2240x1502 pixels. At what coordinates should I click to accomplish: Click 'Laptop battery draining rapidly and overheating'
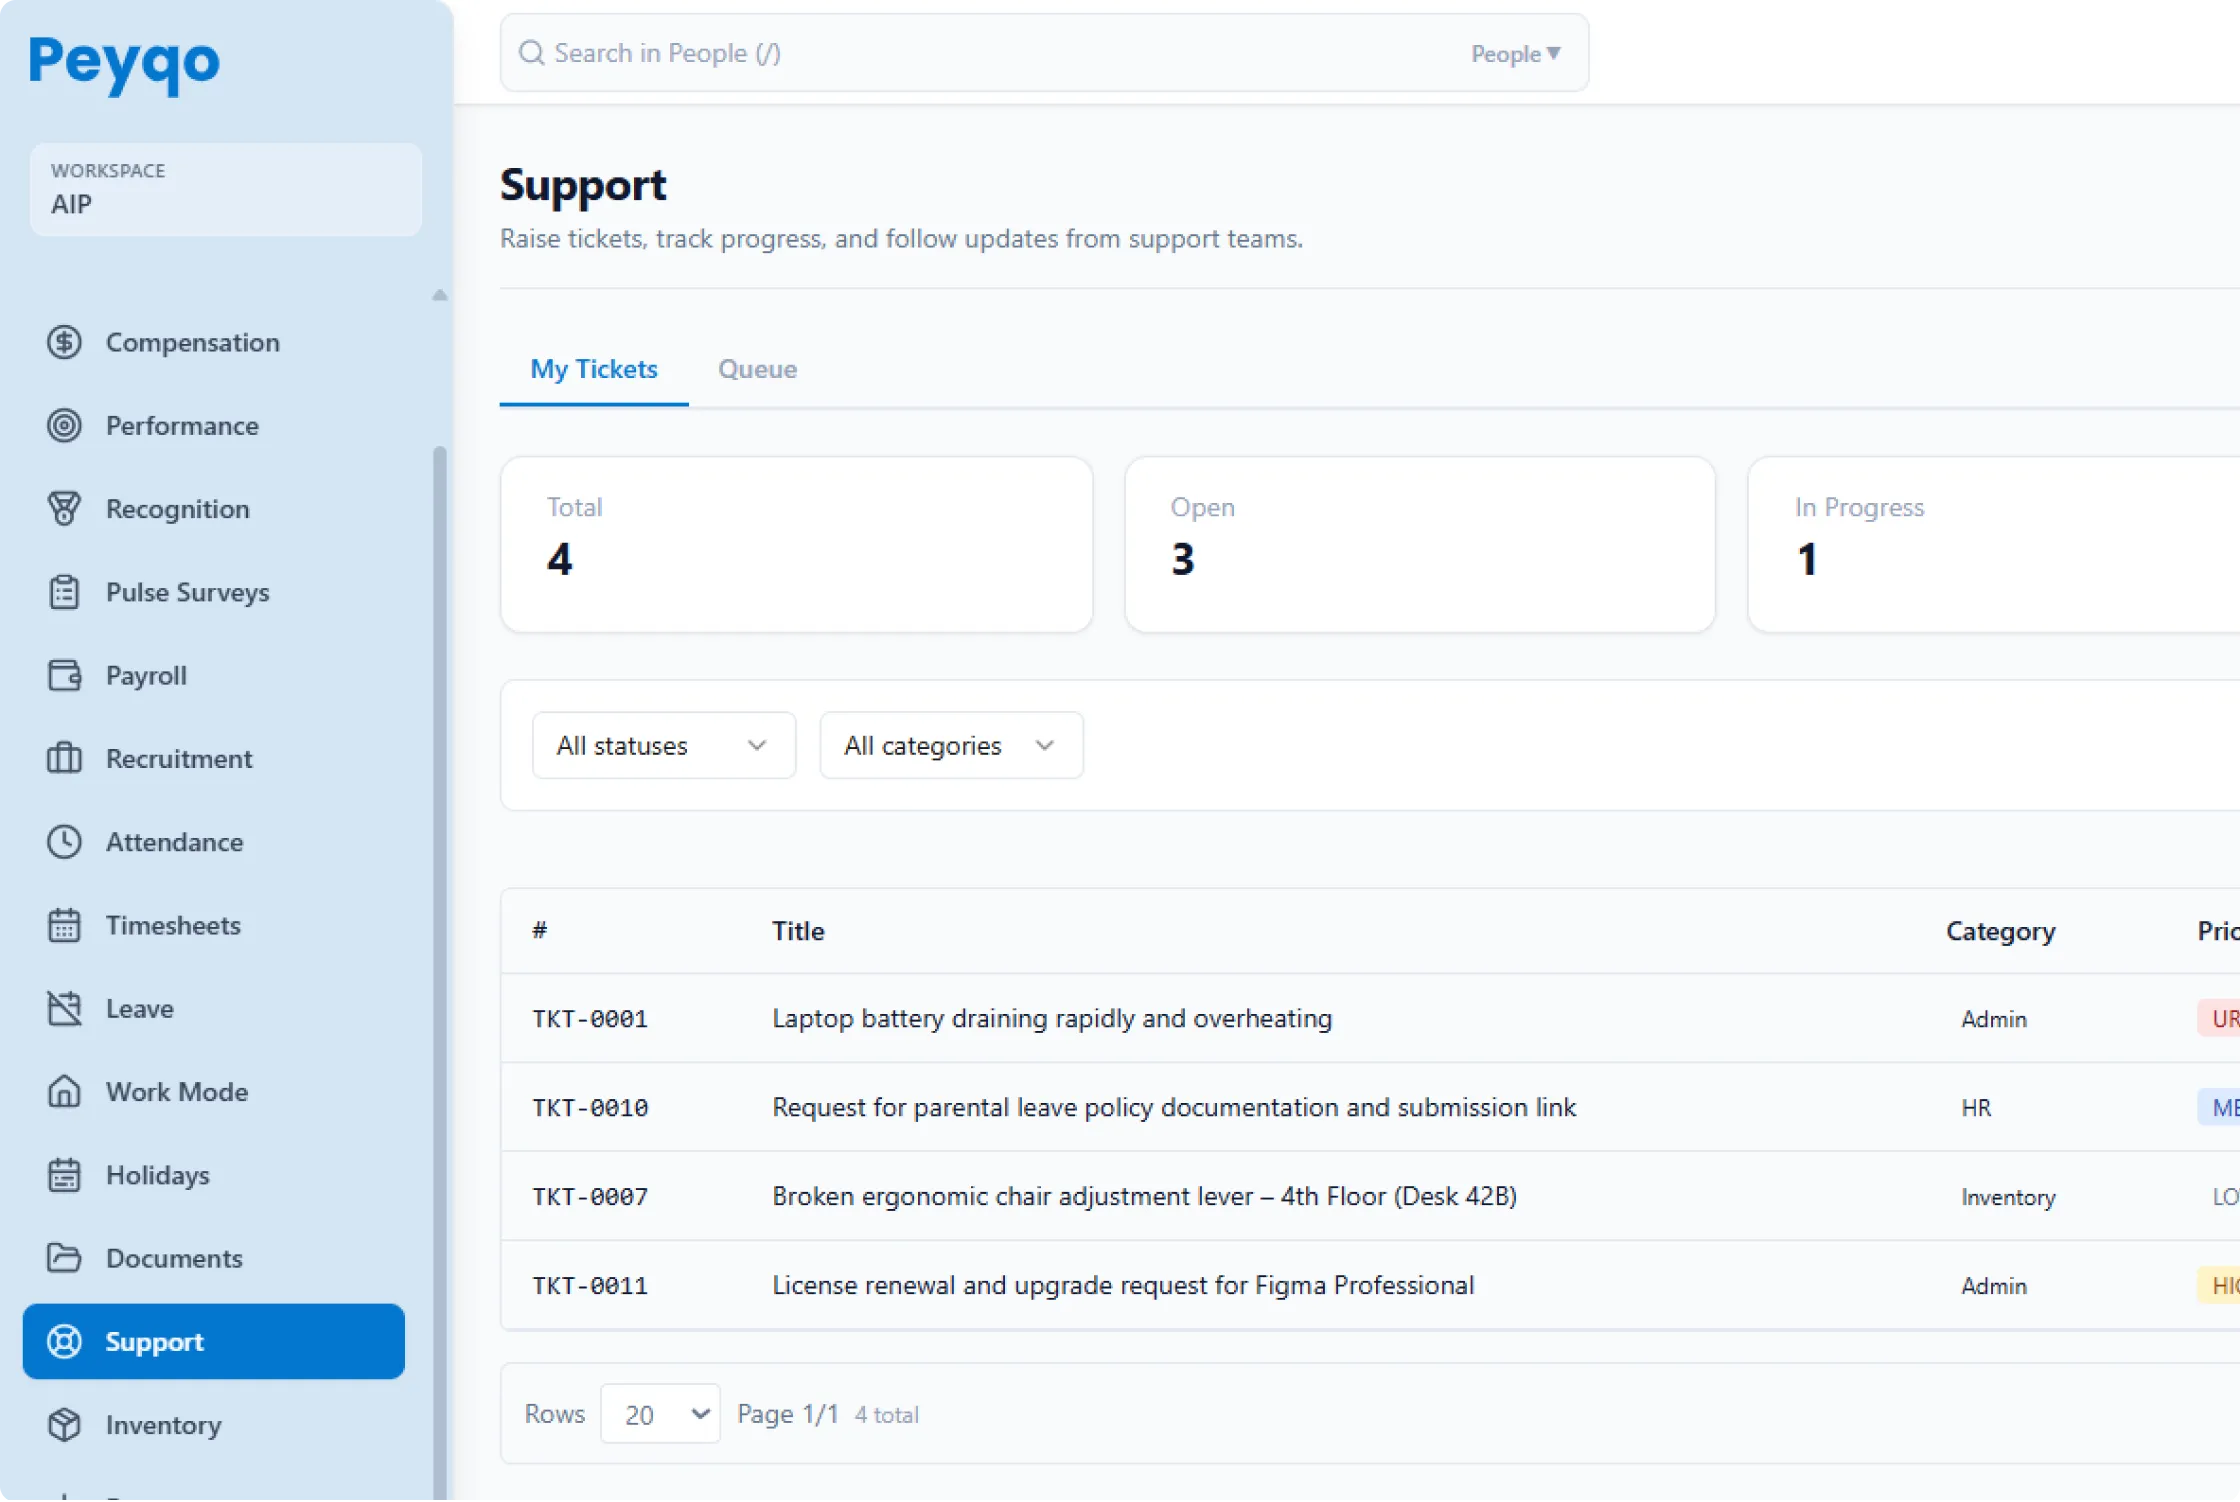(1052, 1018)
